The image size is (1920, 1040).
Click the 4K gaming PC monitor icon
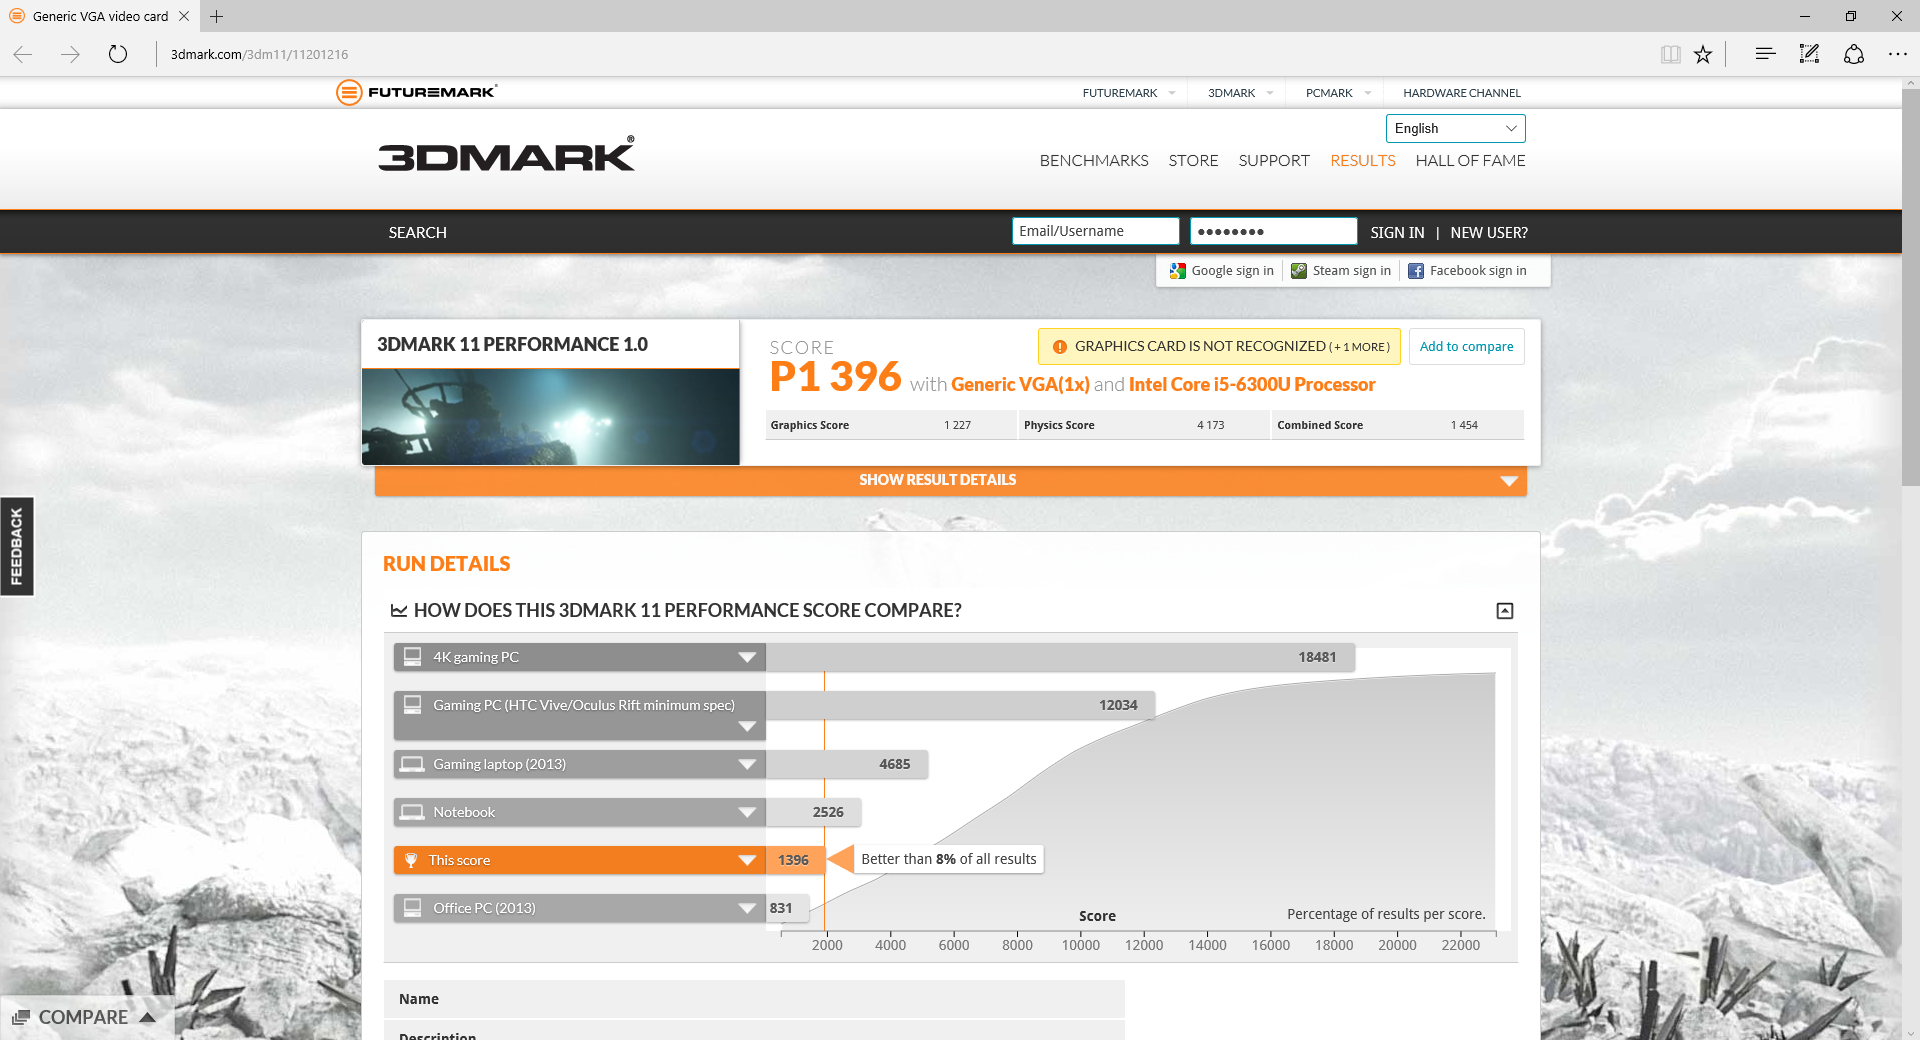pos(412,657)
